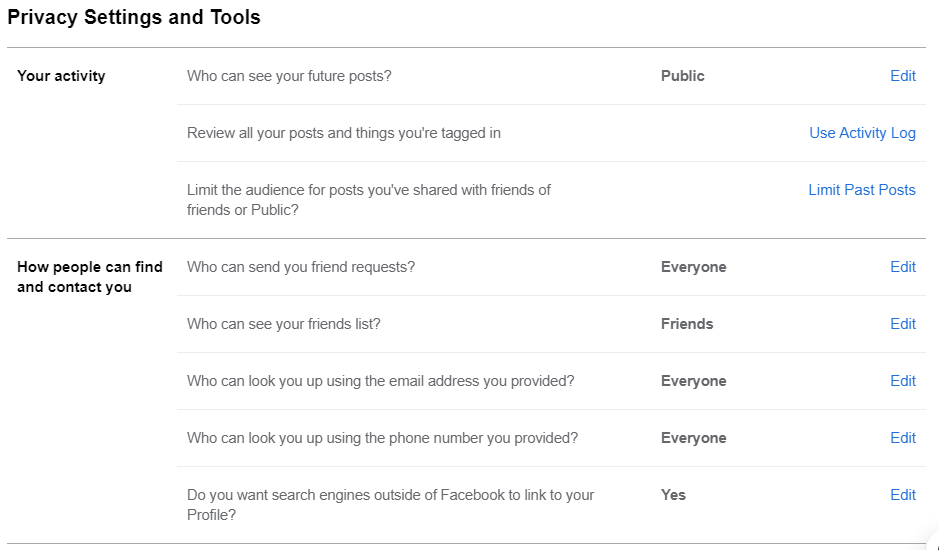Open the Use Activity Log link

point(862,133)
